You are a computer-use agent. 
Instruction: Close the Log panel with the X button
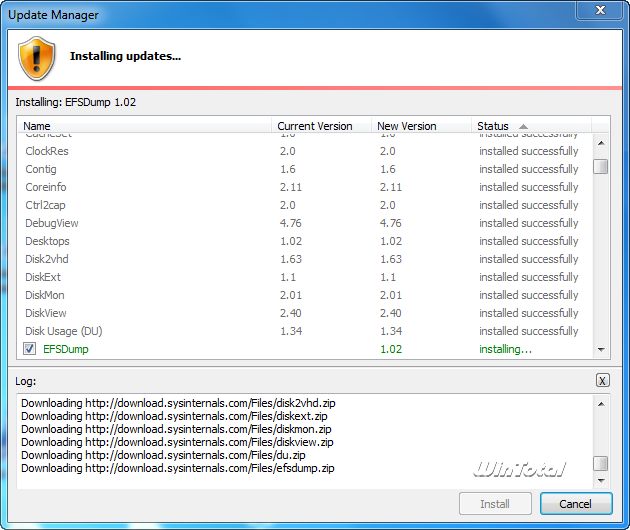click(602, 380)
